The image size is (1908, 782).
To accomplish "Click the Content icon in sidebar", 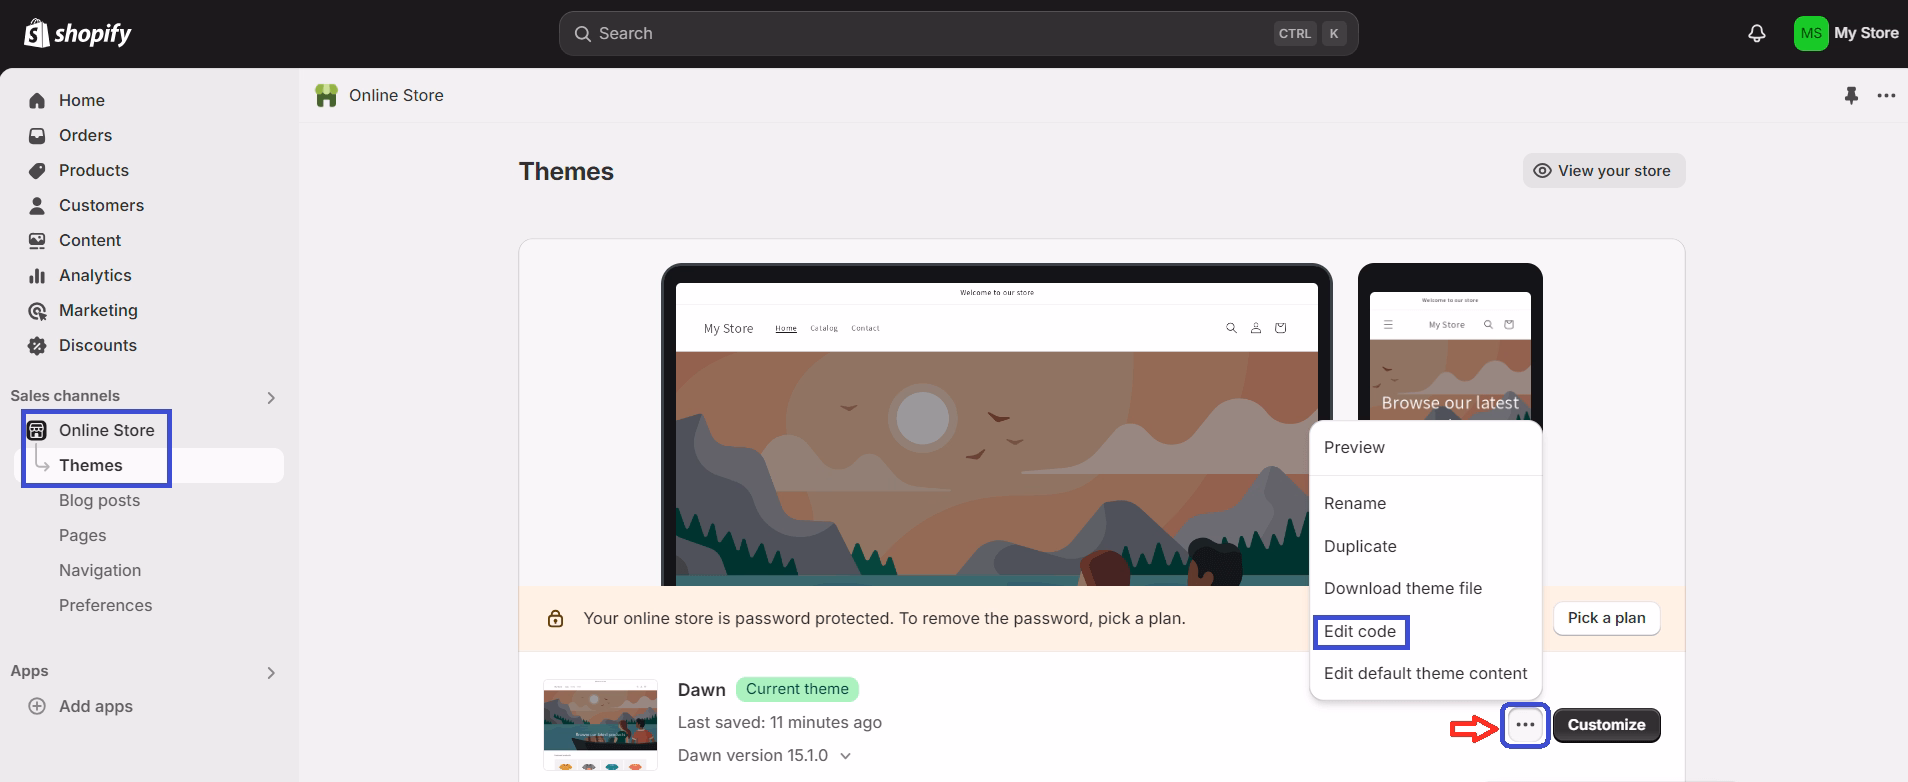I will (x=37, y=240).
